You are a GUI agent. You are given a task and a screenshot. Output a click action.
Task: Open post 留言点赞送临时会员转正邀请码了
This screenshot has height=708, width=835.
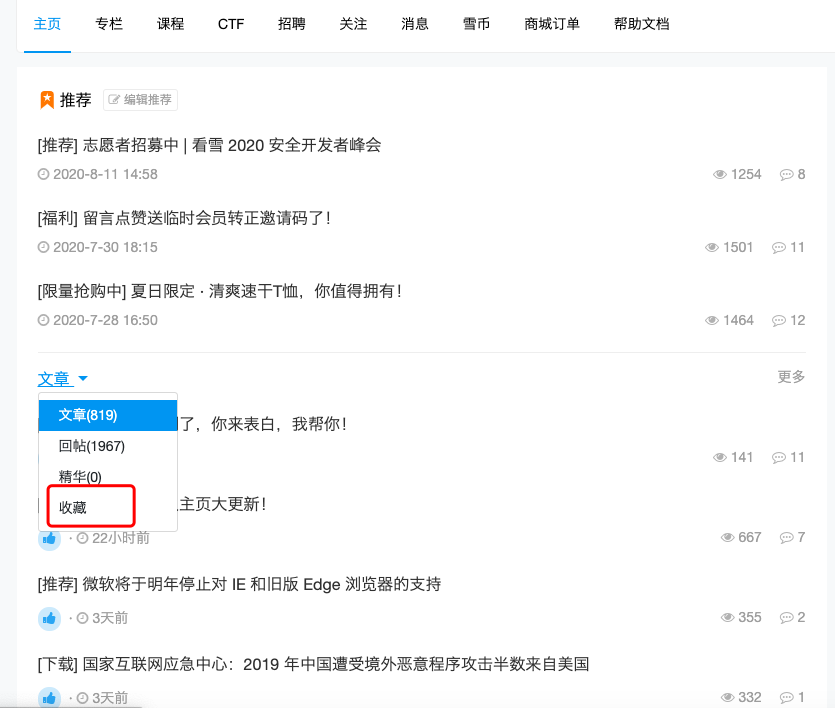pos(184,218)
